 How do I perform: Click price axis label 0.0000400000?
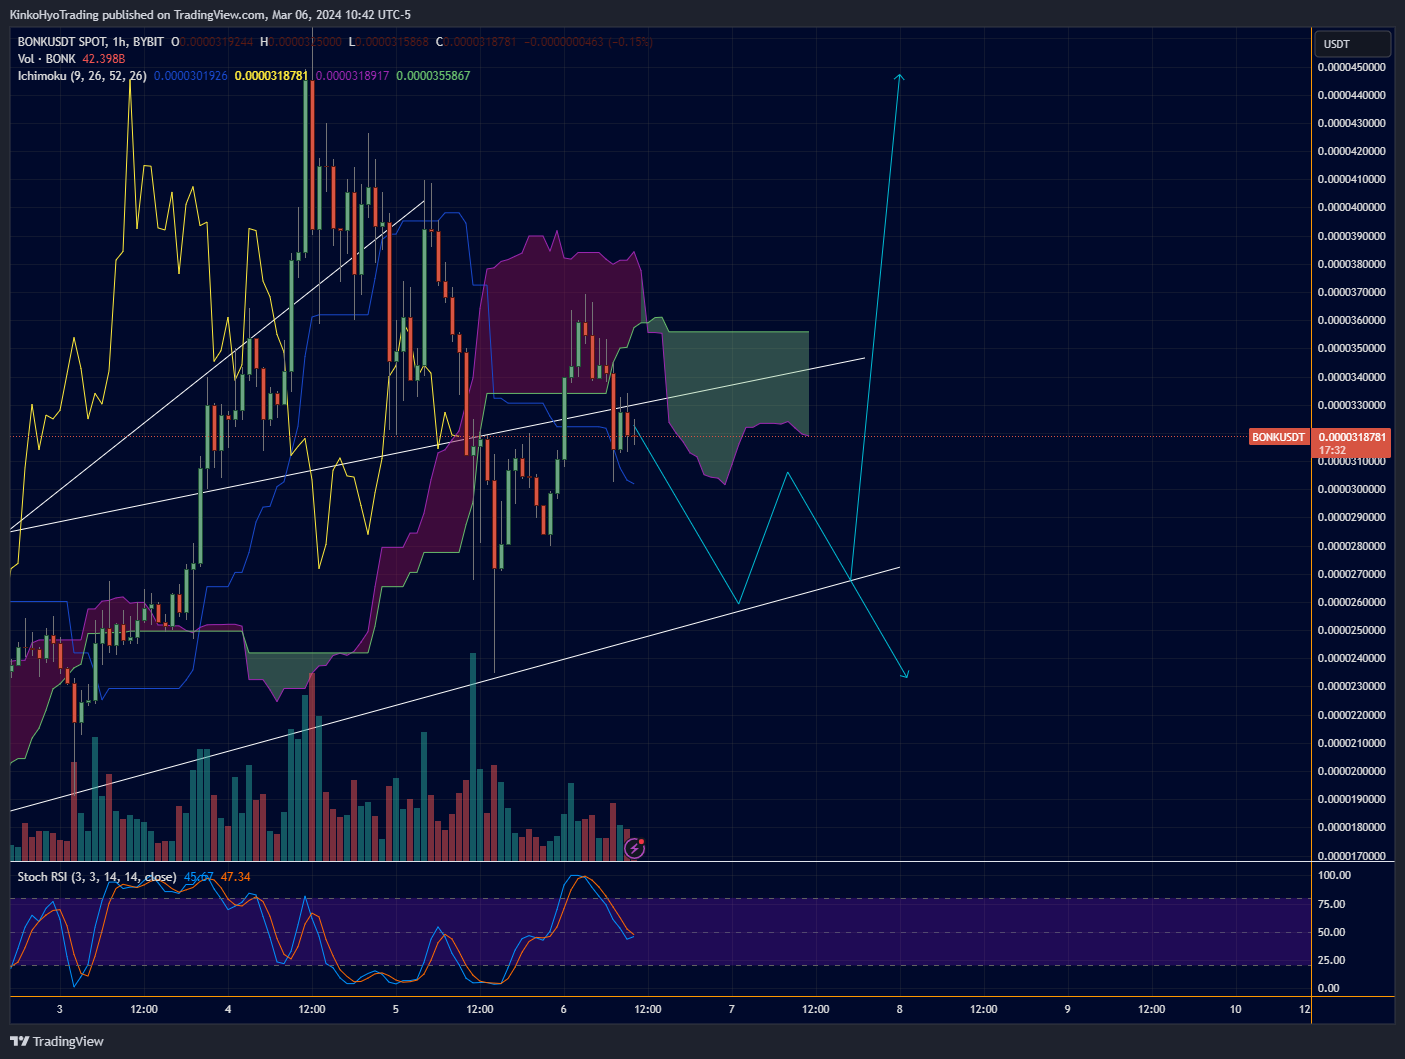(1351, 208)
